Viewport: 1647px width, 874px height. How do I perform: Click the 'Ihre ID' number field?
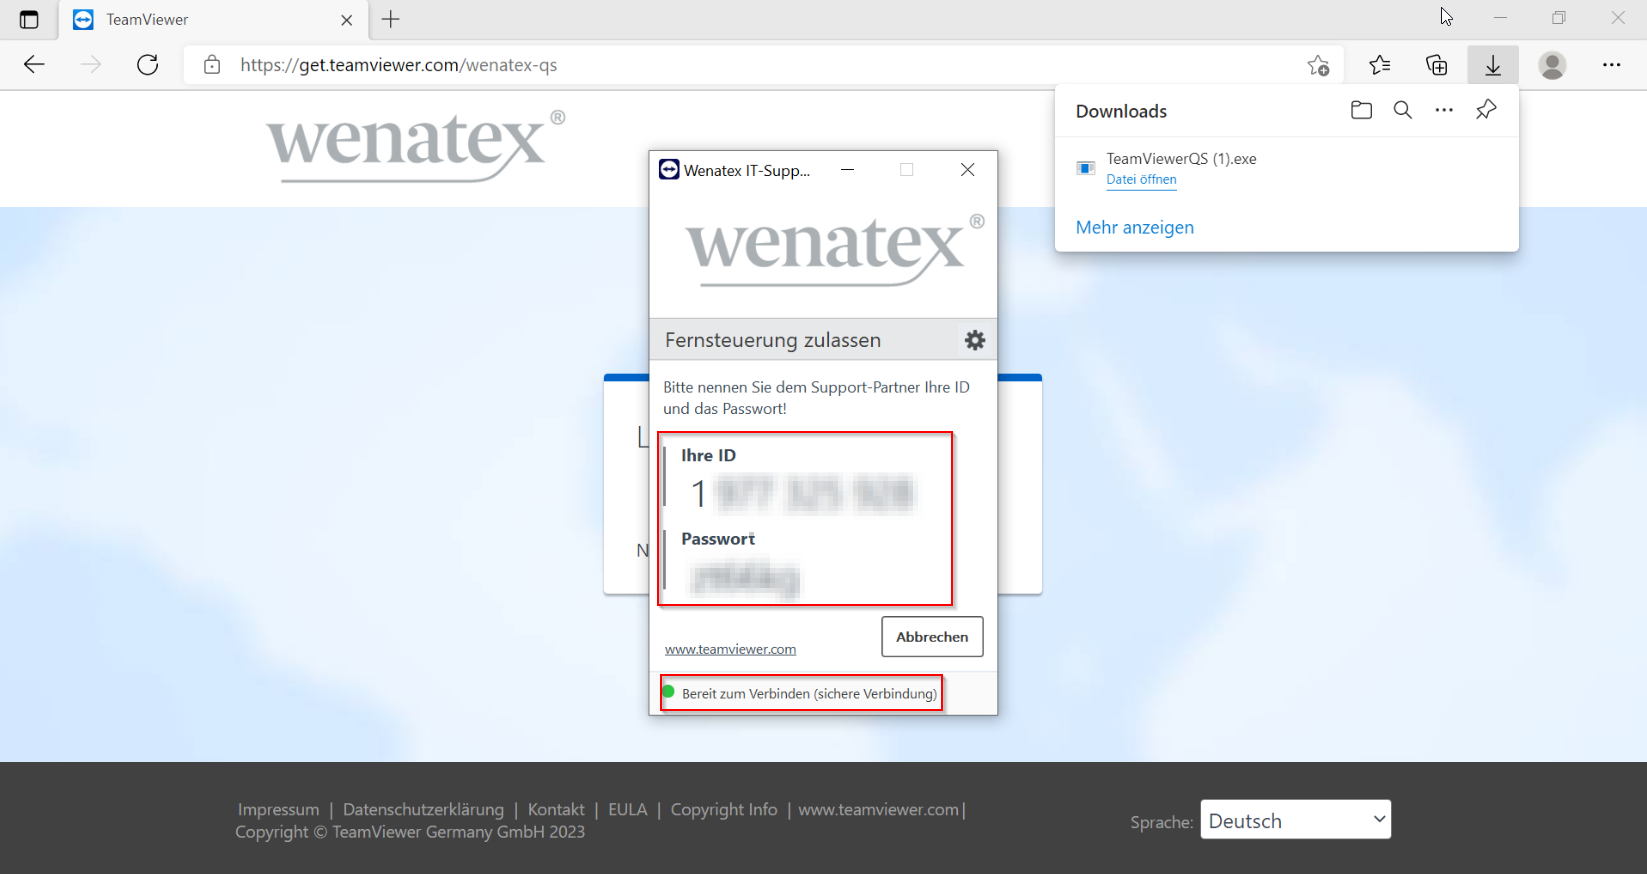802,494
